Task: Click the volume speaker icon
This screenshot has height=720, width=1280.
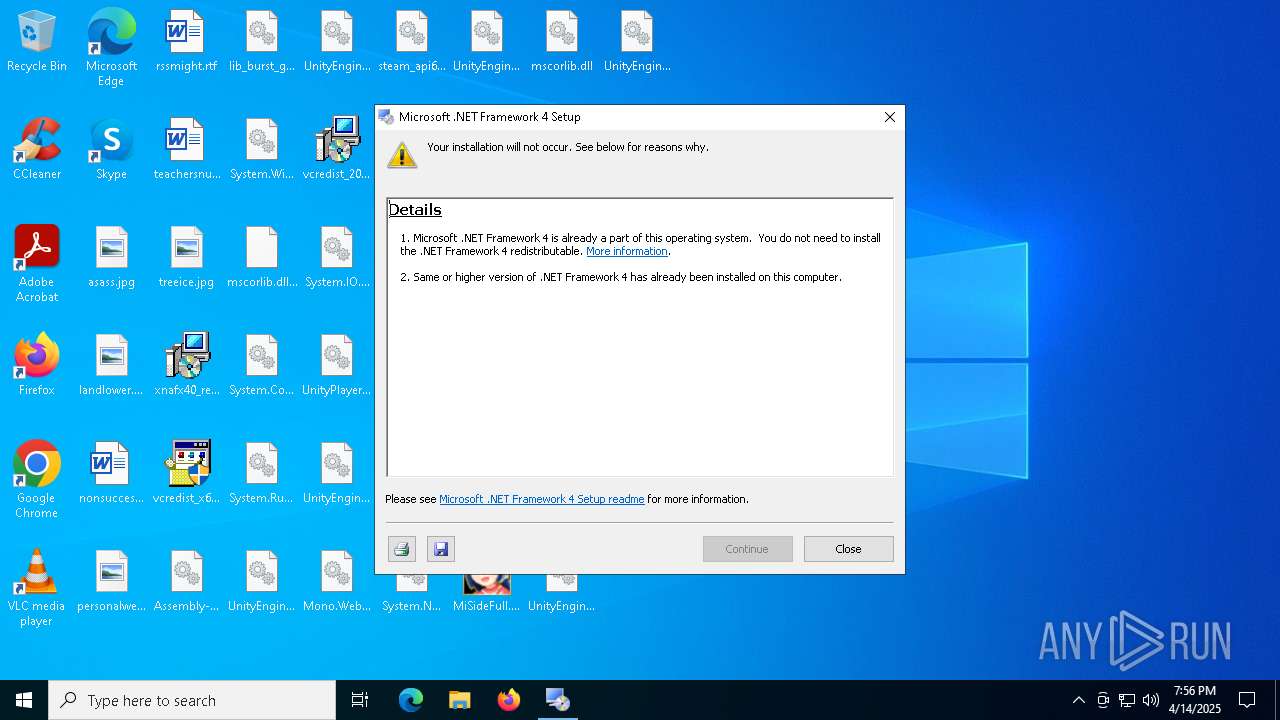Action: (x=1151, y=700)
